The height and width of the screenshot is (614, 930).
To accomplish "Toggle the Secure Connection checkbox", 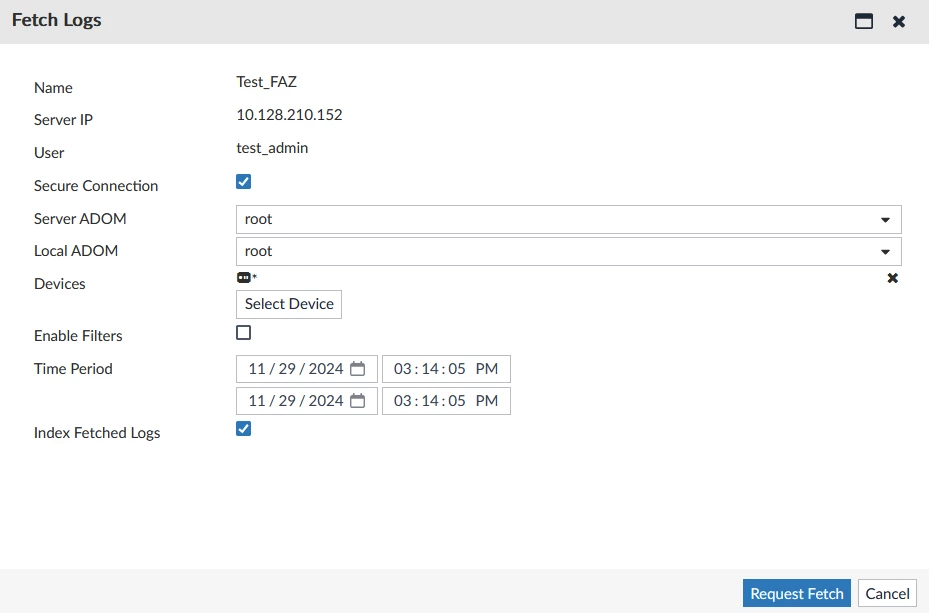I will click(x=243, y=182).
